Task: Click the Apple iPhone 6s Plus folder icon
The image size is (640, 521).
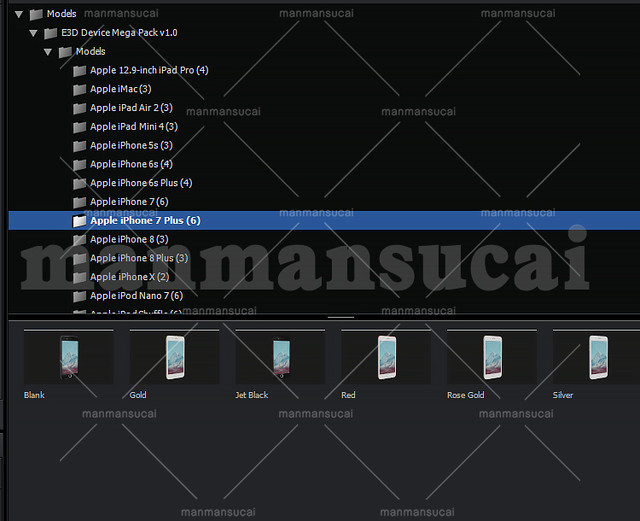Action: [x=79, y=184]
